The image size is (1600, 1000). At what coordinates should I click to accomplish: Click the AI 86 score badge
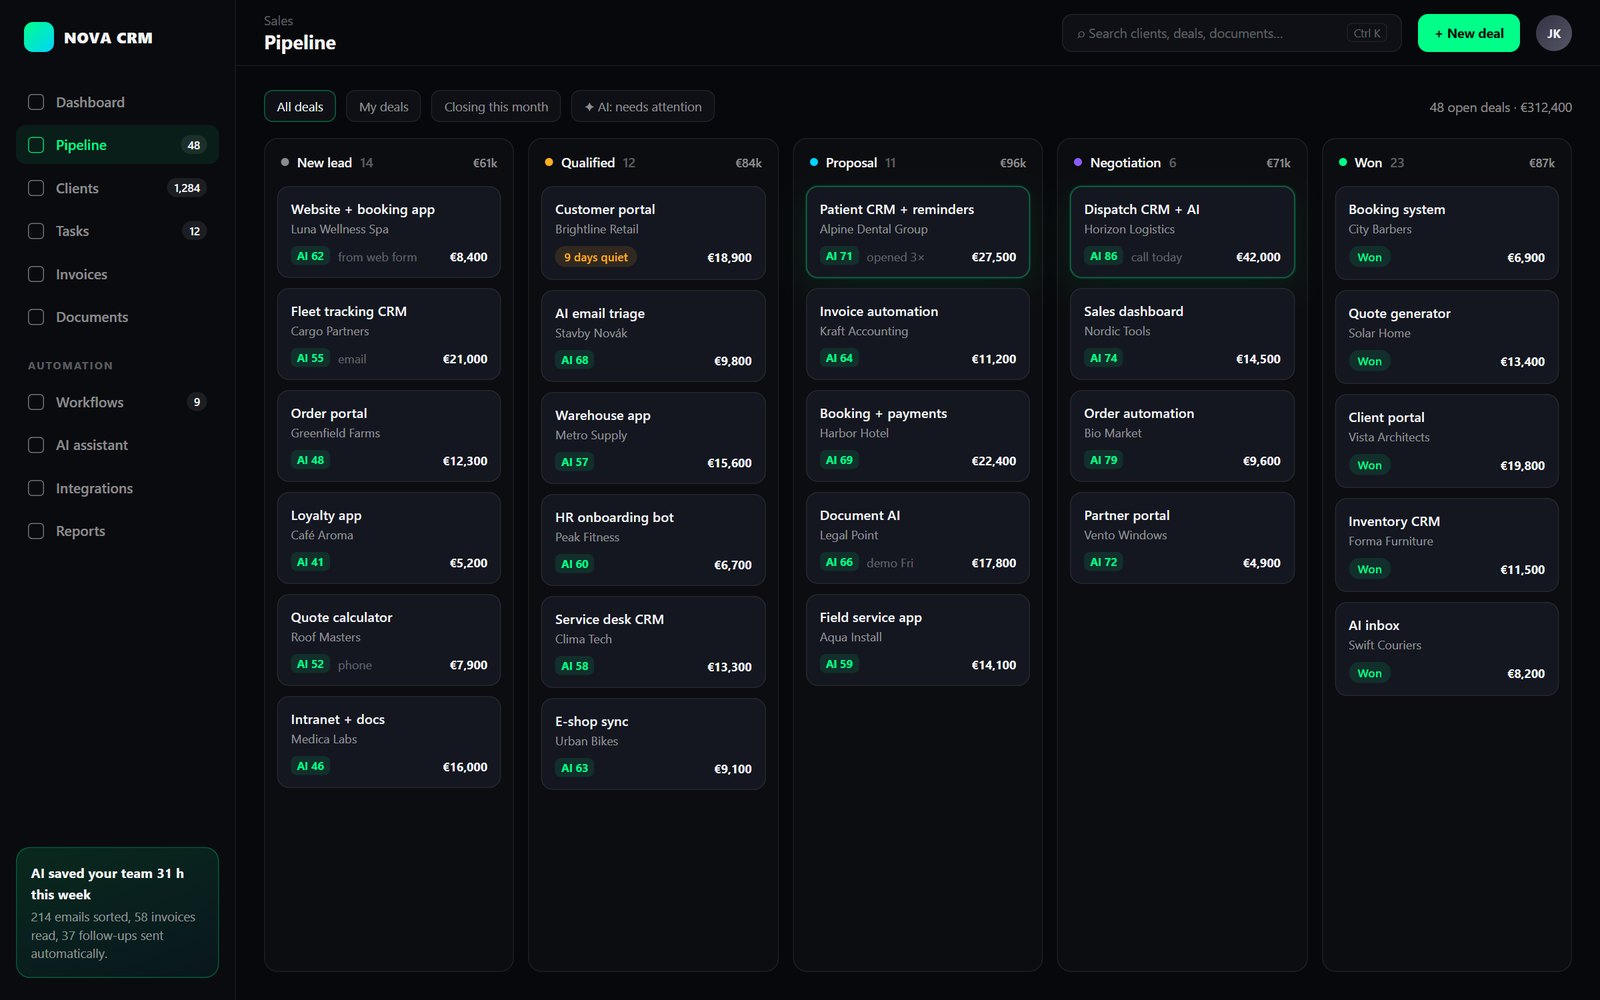[1104, 257]
